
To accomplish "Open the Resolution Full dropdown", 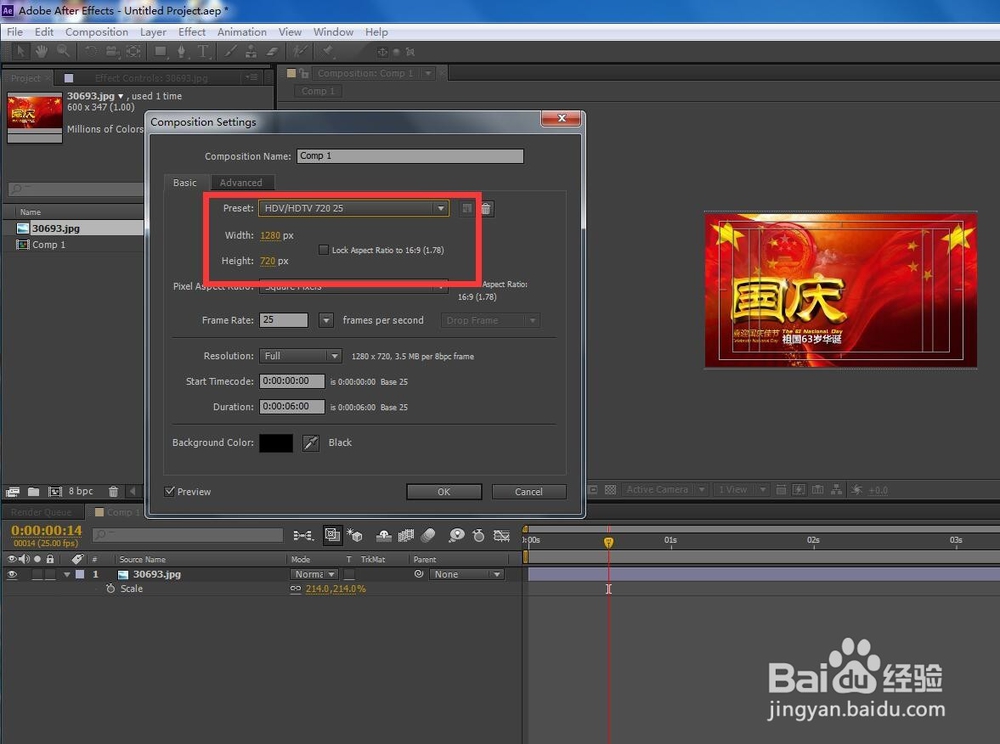I will tap(300, 356).
